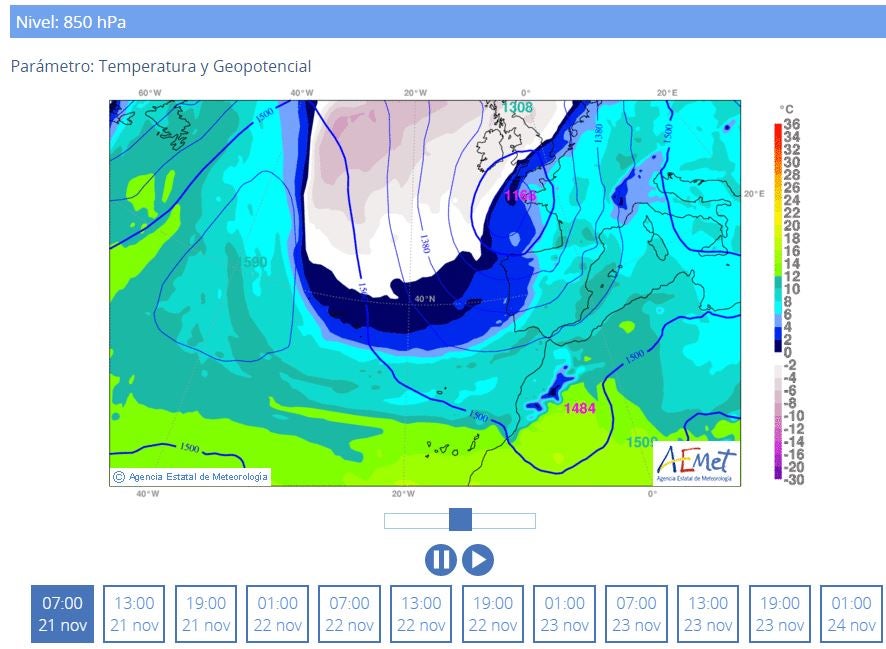The width and height of the screenshot is (886, 649).
Task: Select the 13:00 22 nov time step
Action: 421,614
